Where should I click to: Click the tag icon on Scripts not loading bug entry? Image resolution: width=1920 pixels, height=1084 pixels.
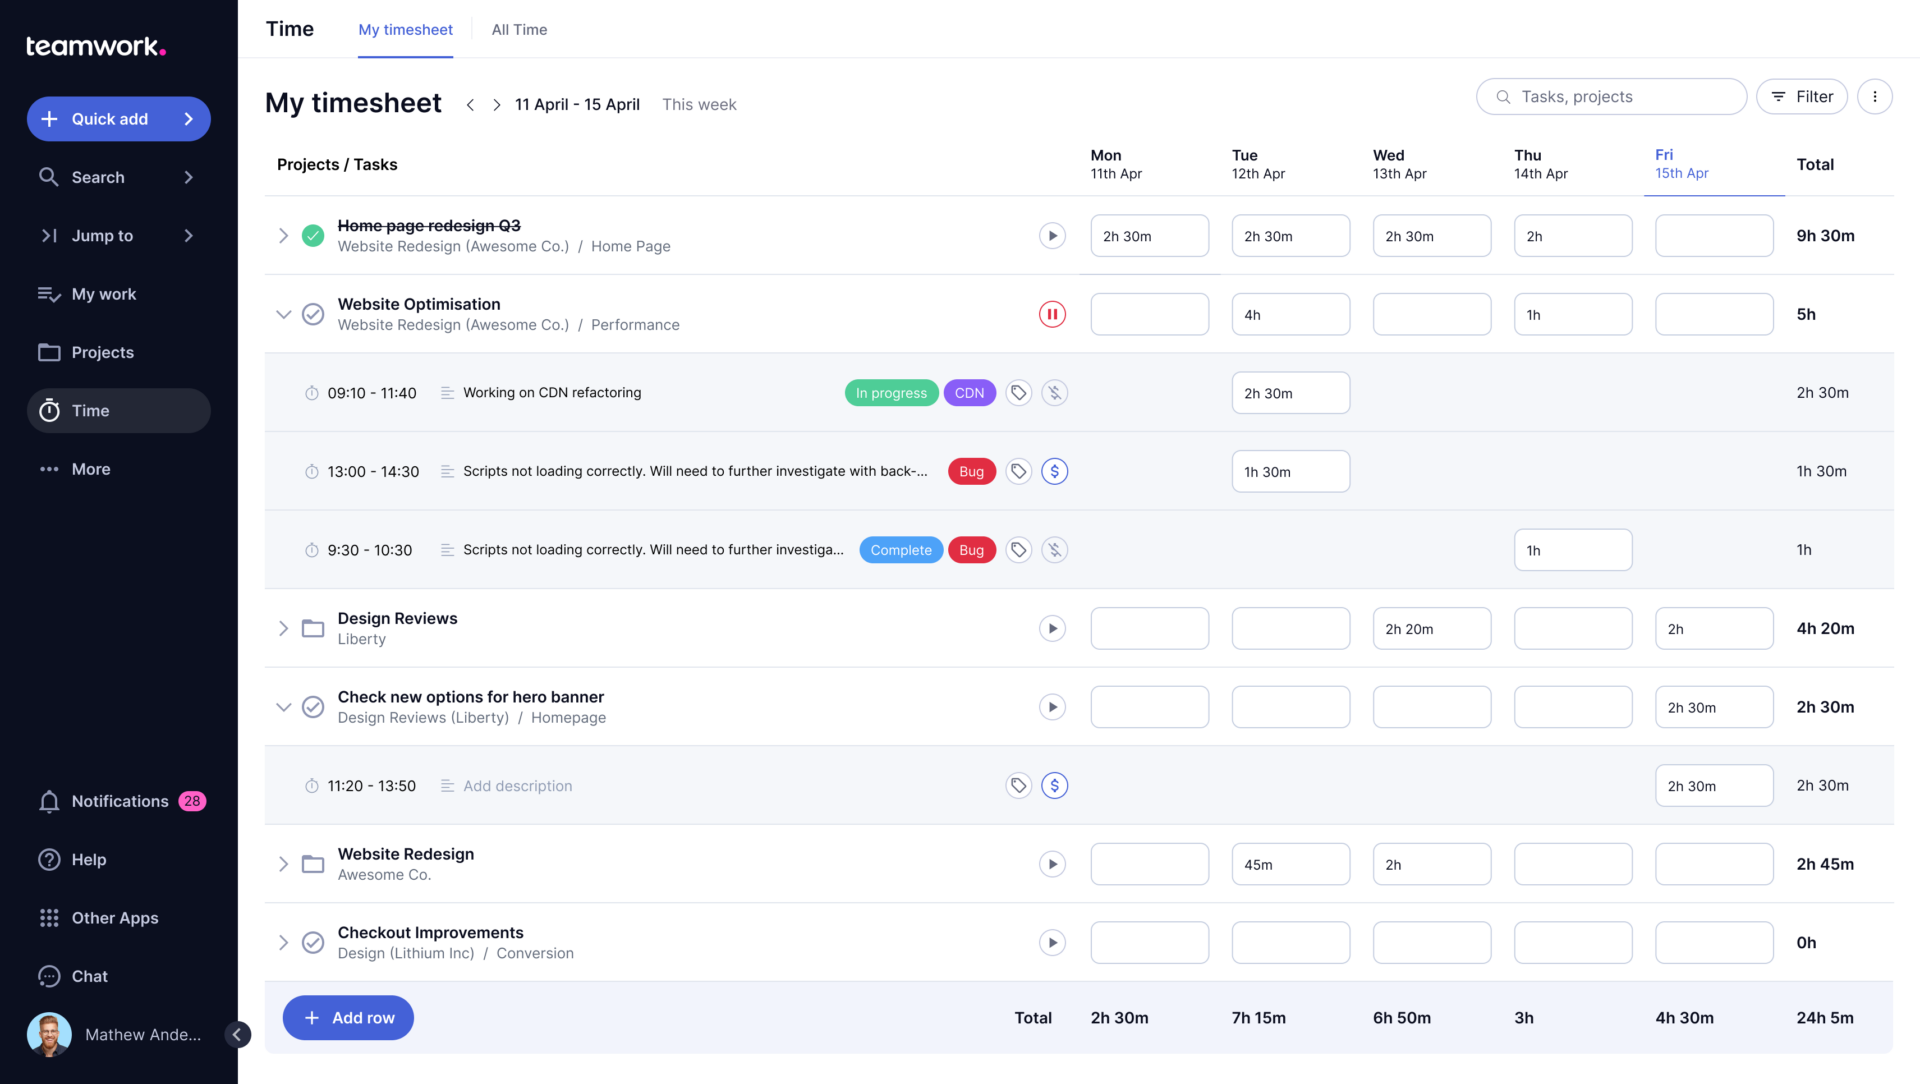tap(1017, 471)
